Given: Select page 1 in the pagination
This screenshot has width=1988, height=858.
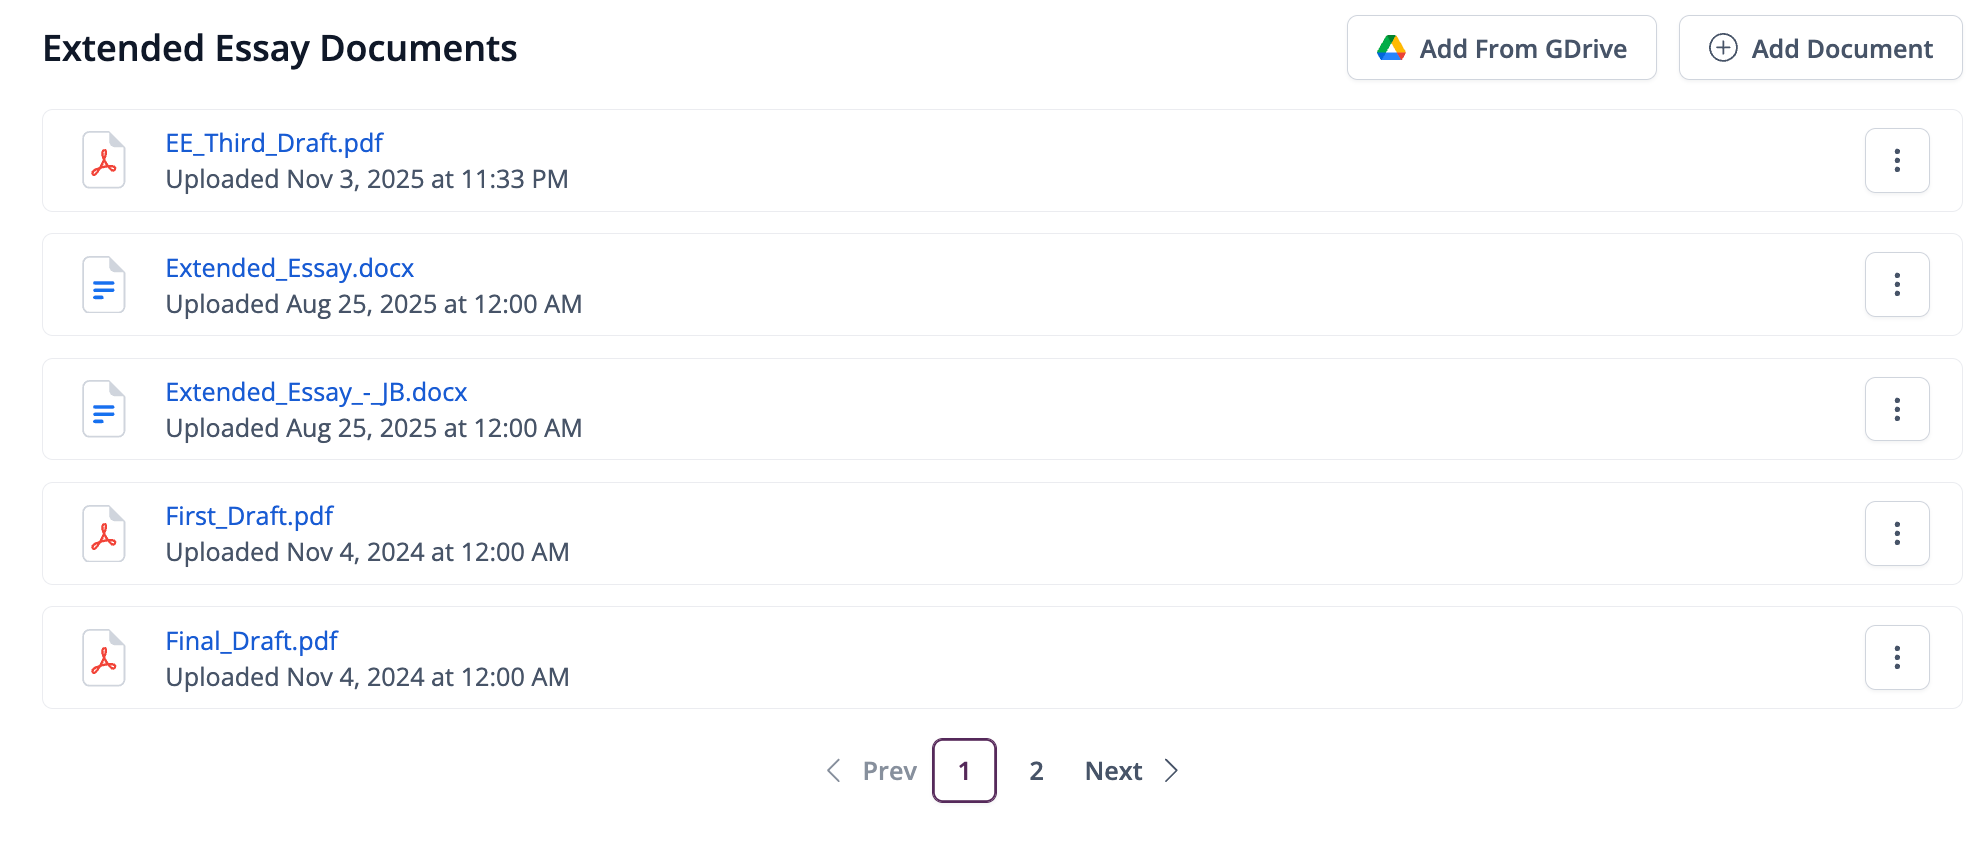Looking at the screenshot, I should click(x=964, y=771).
